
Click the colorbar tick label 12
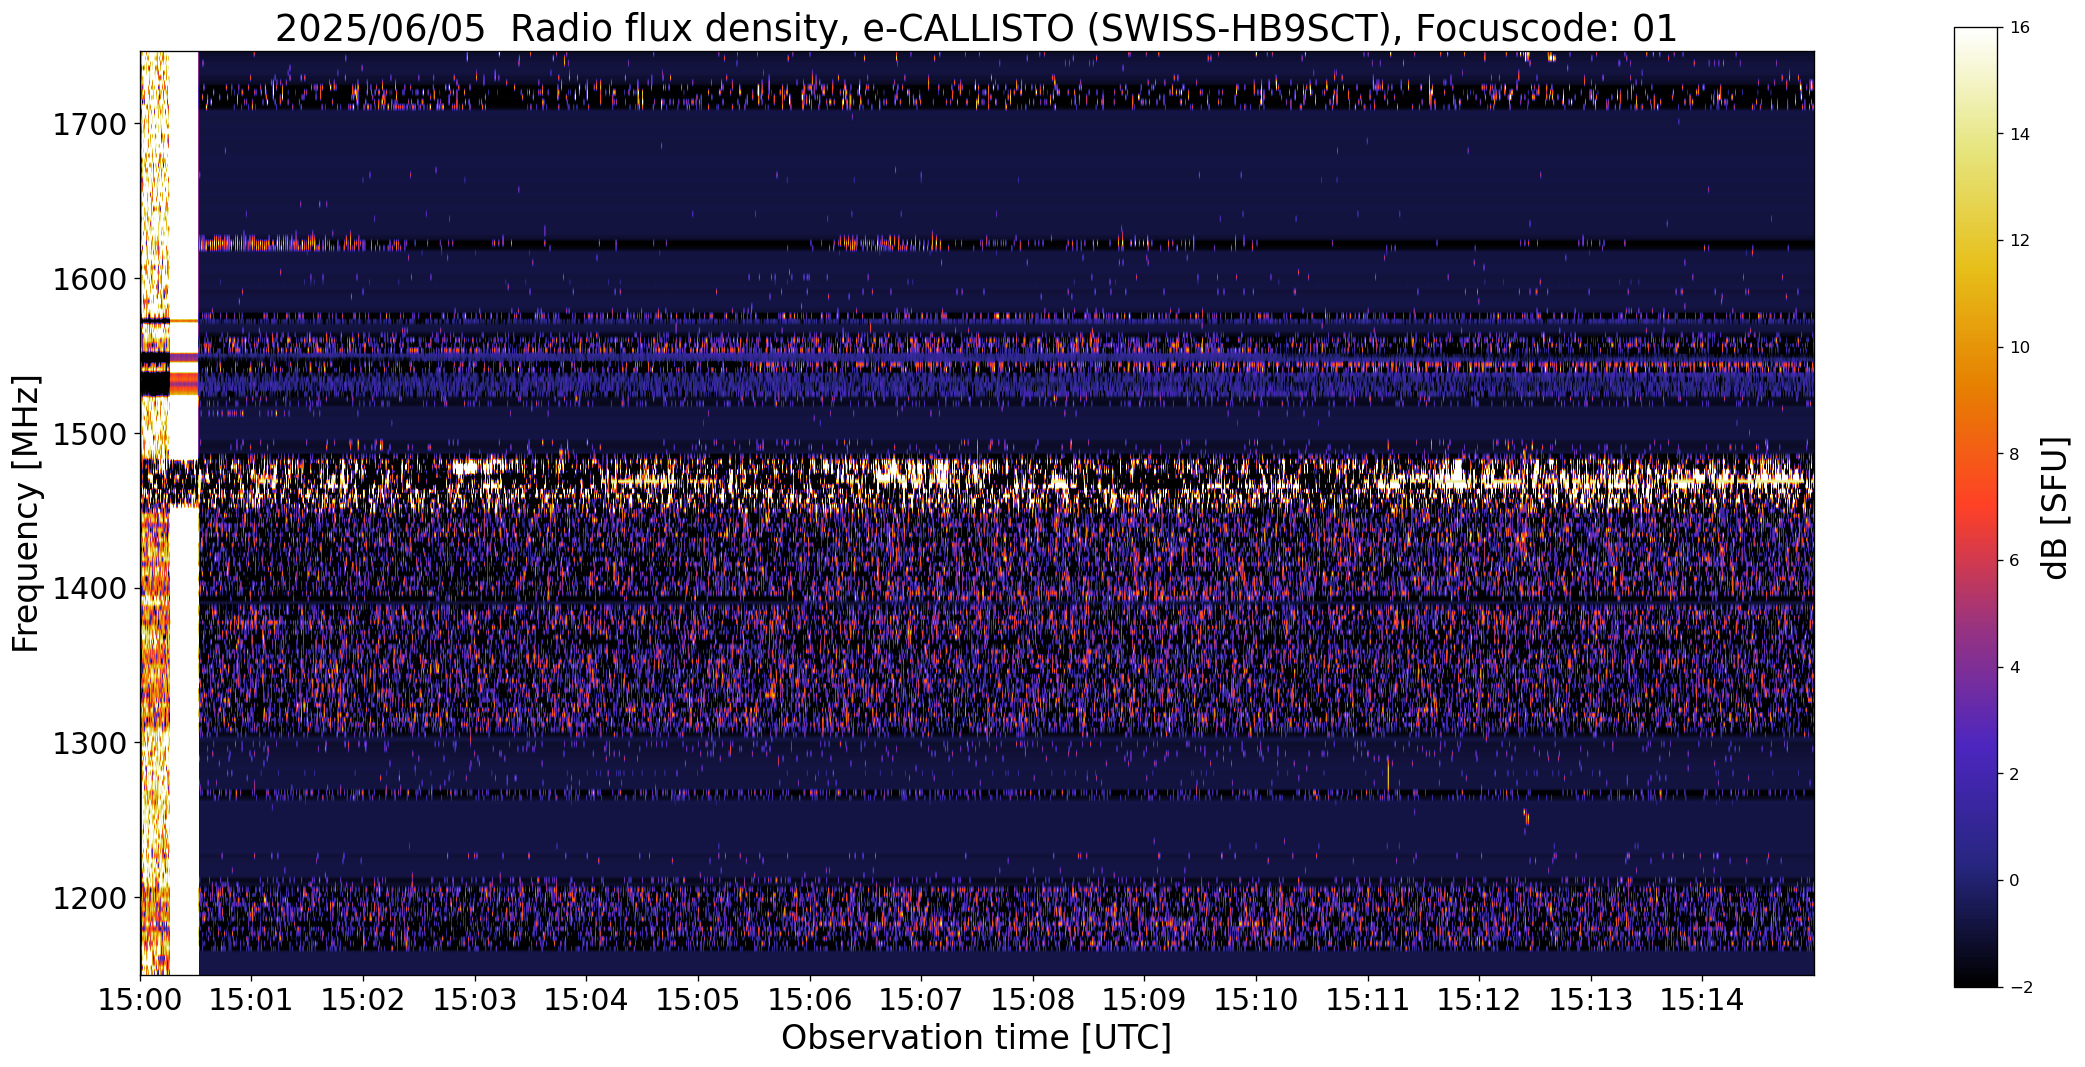tap(2020, 241)
